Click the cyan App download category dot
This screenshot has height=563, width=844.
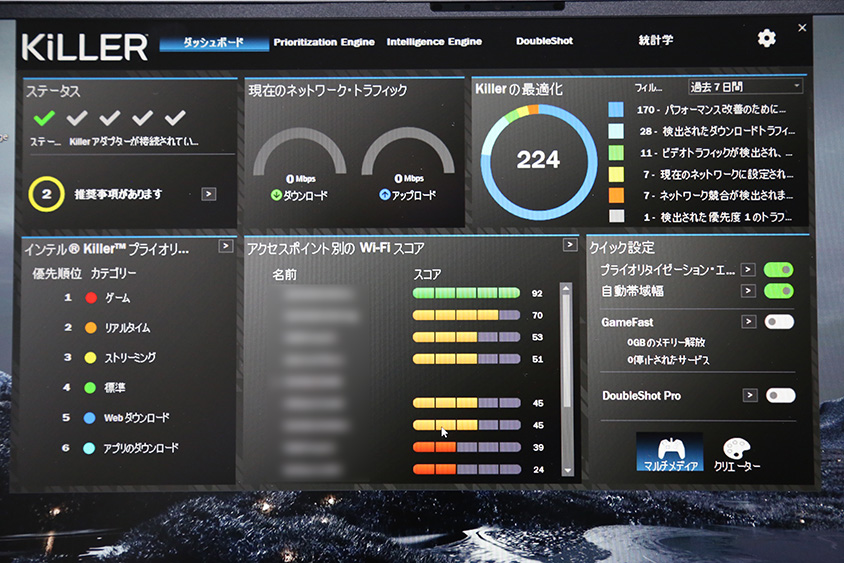tap(89, 448)
